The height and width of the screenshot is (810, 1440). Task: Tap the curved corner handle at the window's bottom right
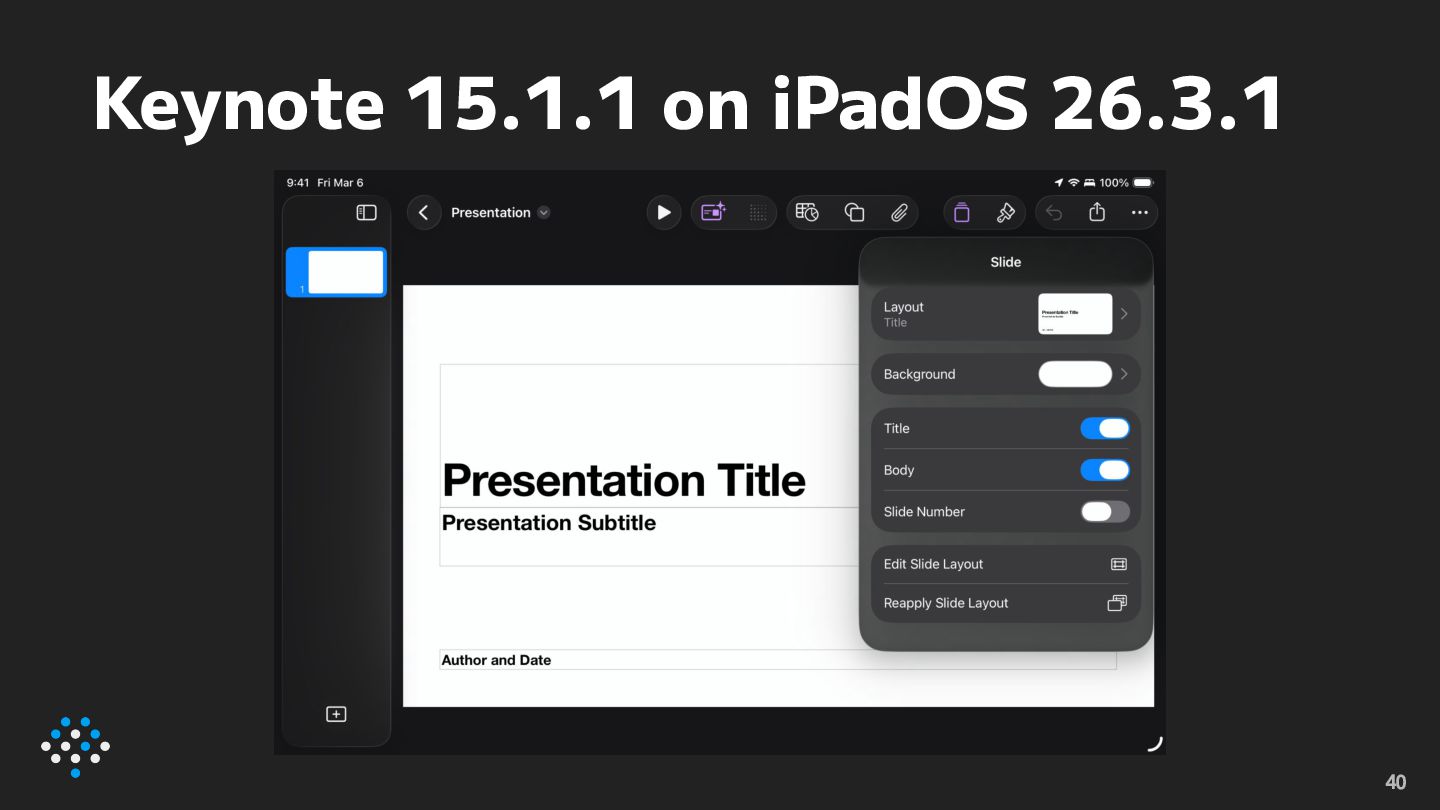click(x=1155, y=743)
